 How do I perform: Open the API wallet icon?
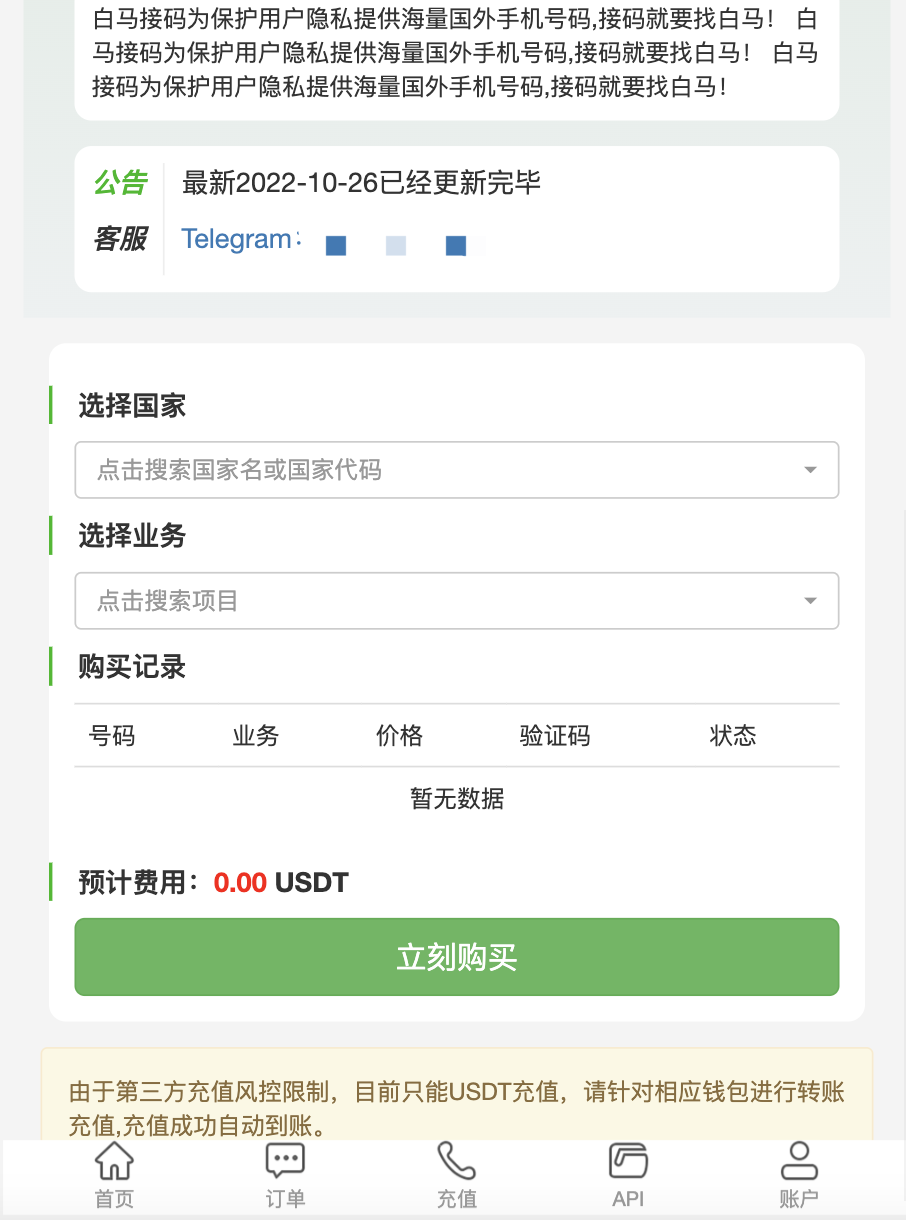click(x=628, y=1162)
